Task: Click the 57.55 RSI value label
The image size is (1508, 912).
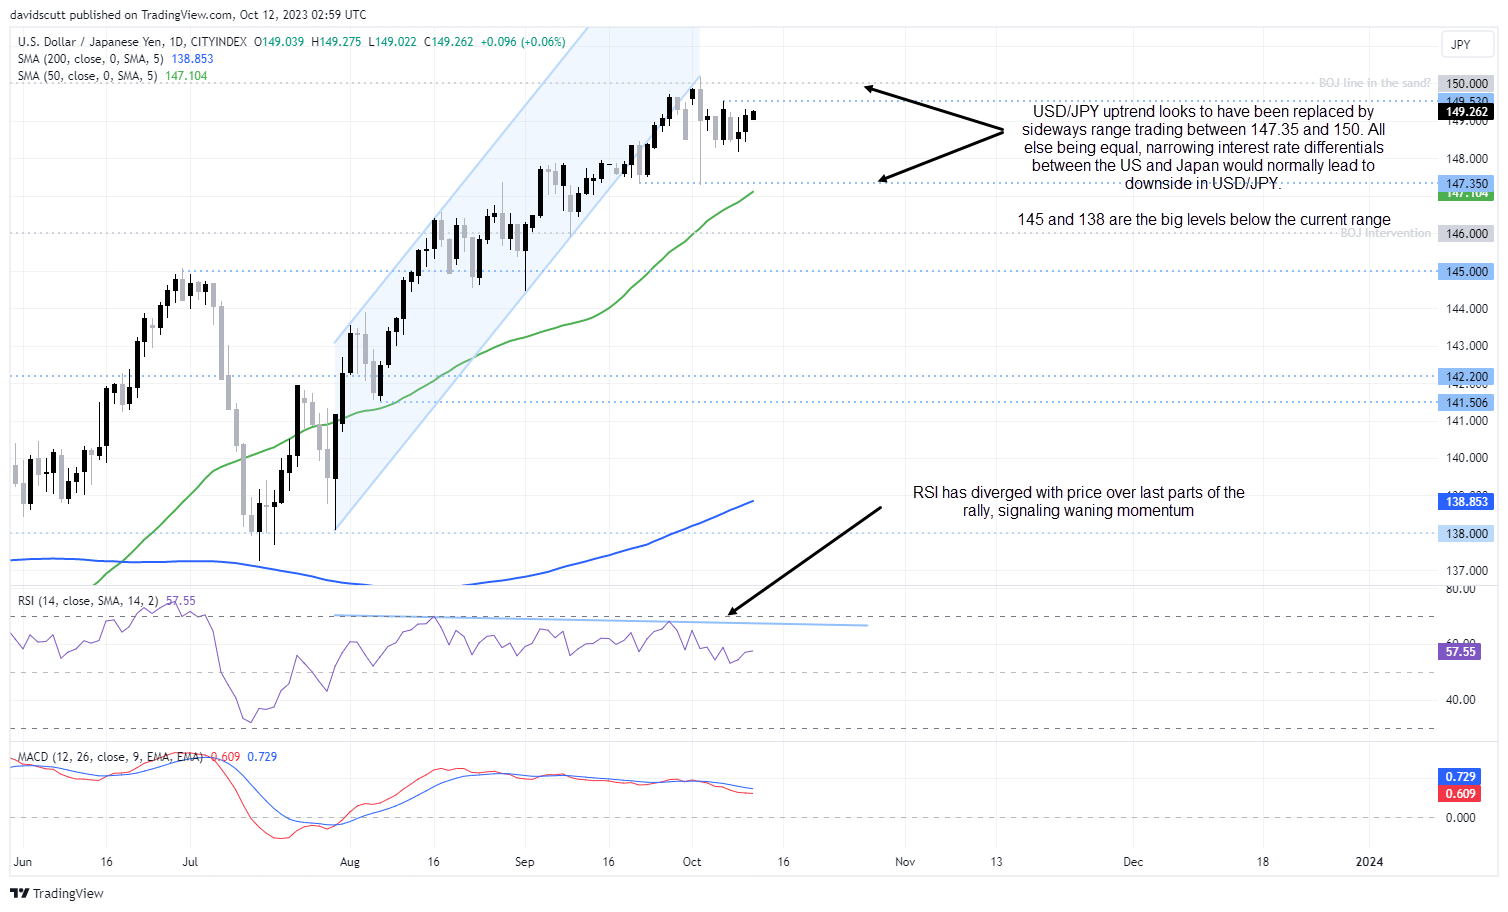Action: [1460, 651]
